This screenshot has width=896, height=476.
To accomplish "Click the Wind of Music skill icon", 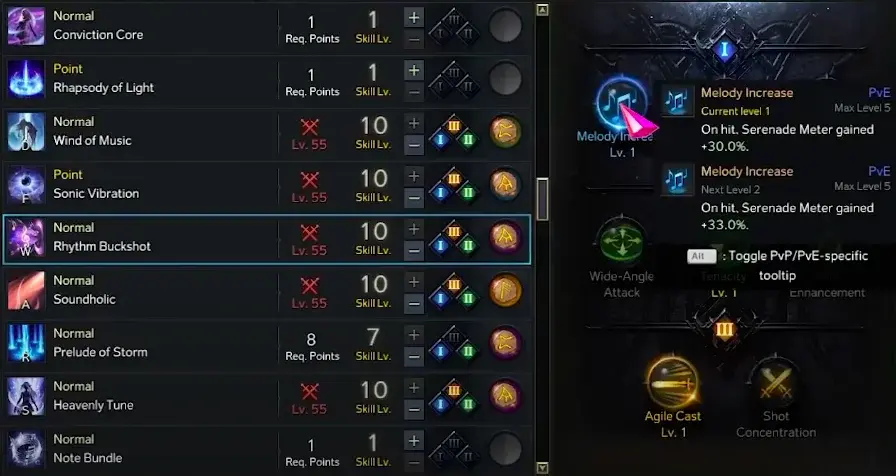I will pyautogui.click(x=26, y=132).
